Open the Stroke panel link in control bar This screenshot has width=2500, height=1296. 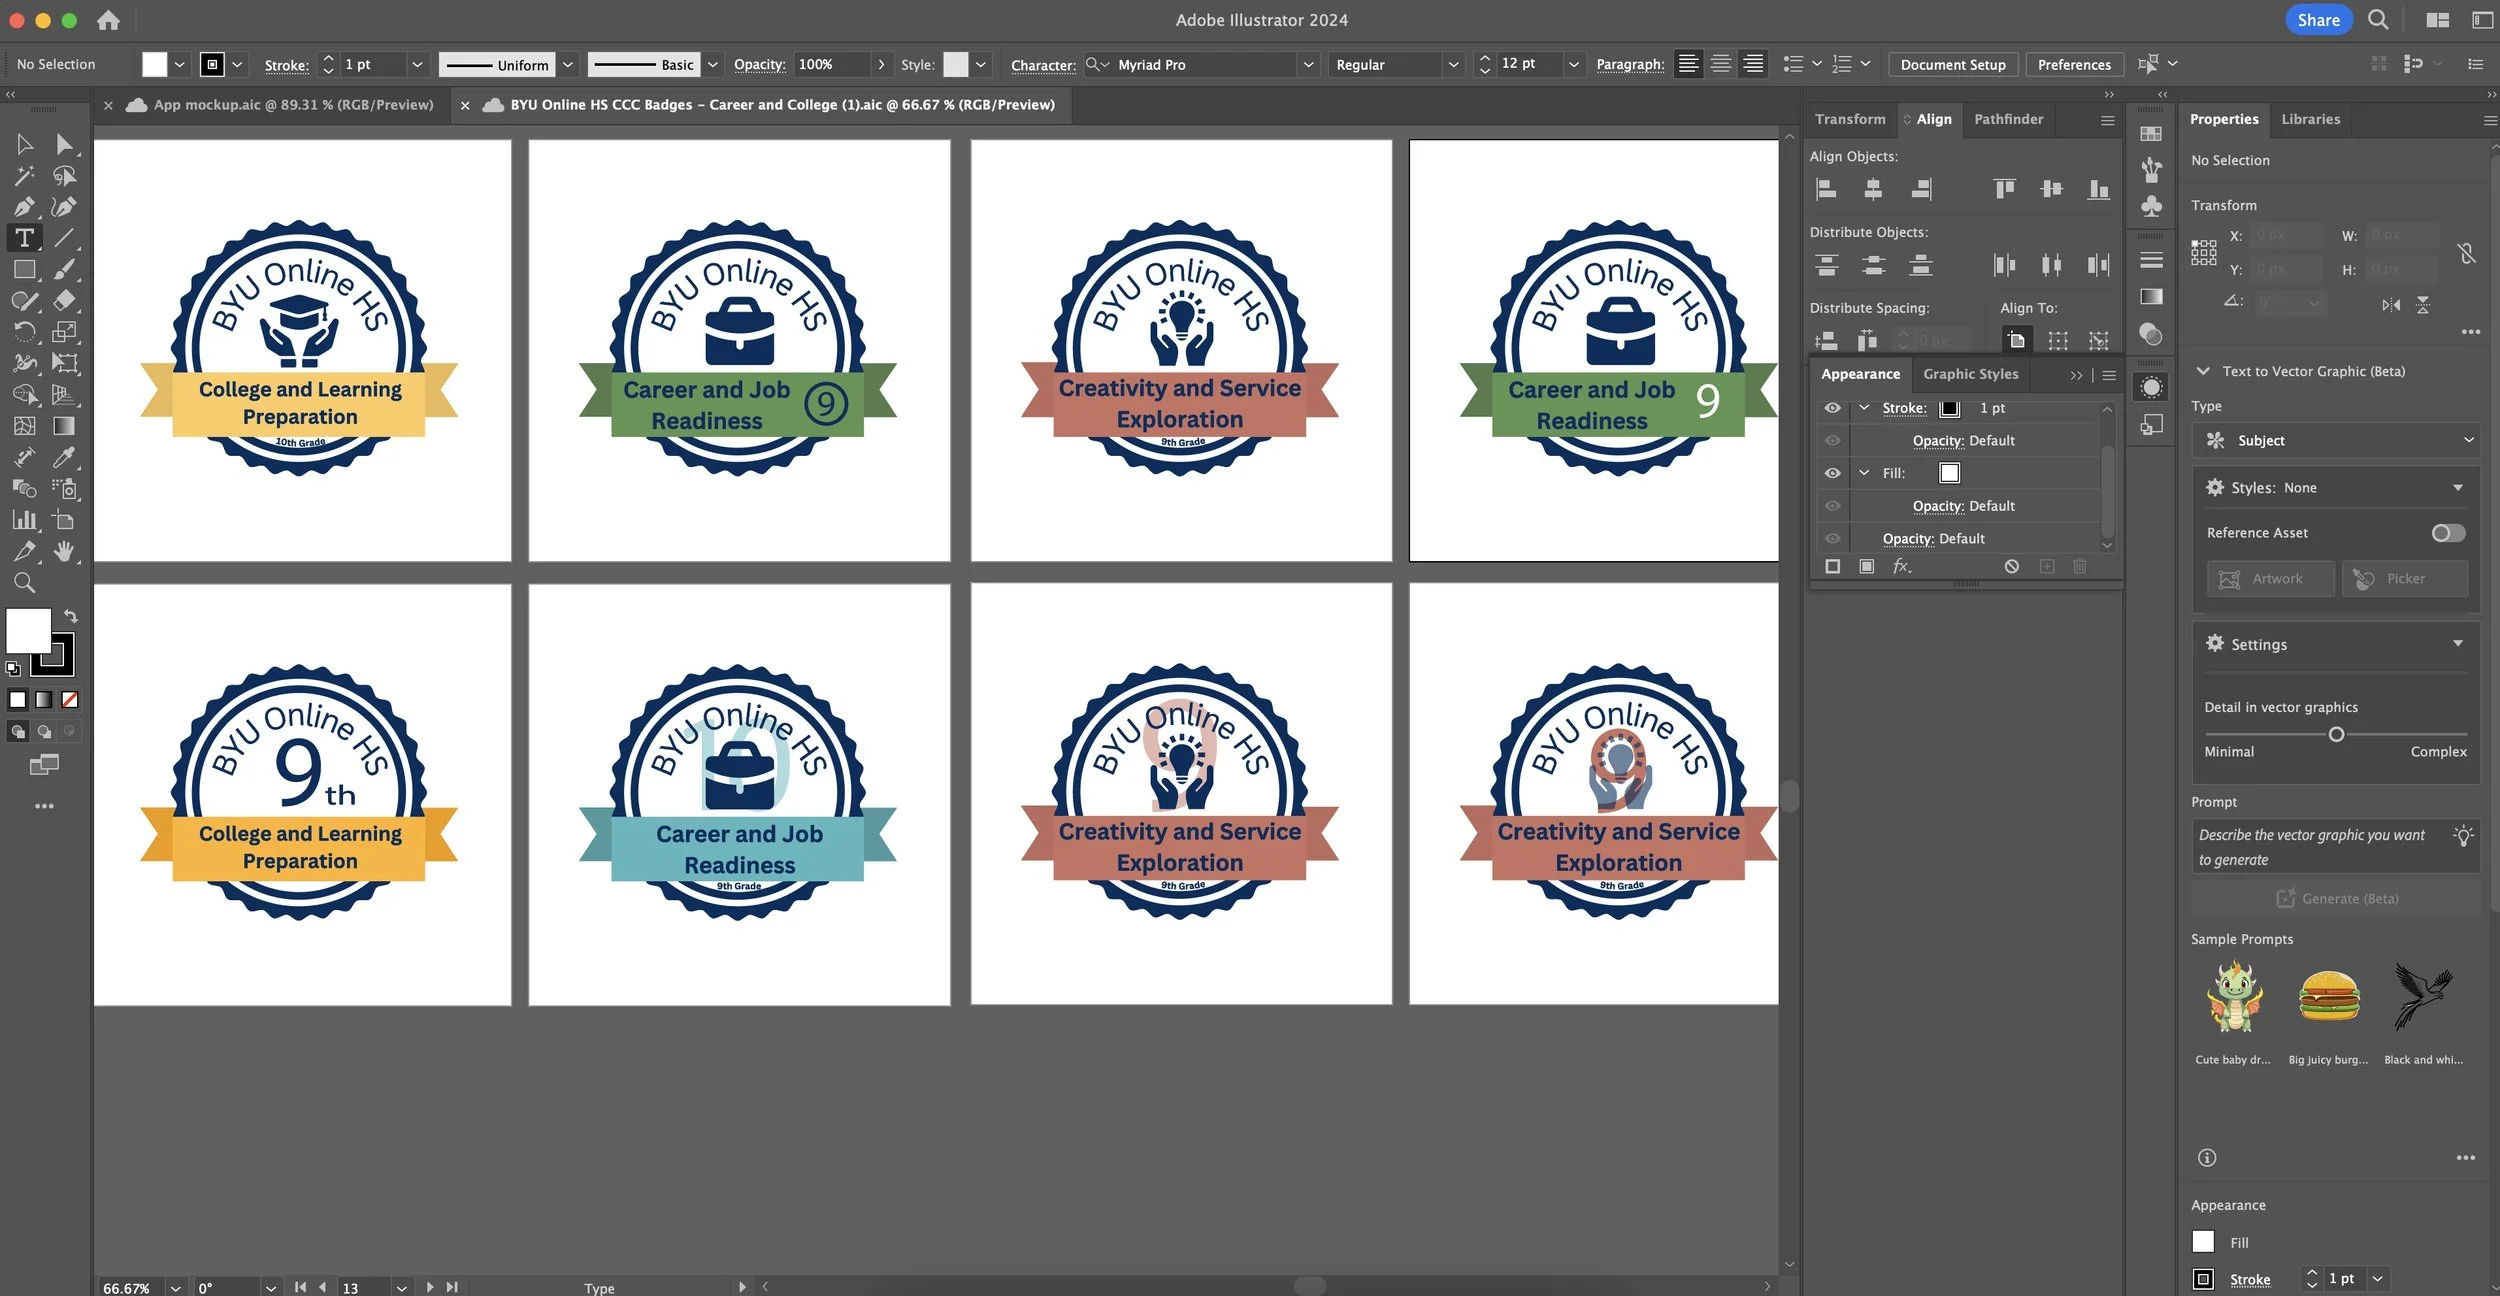coord(286,65)
